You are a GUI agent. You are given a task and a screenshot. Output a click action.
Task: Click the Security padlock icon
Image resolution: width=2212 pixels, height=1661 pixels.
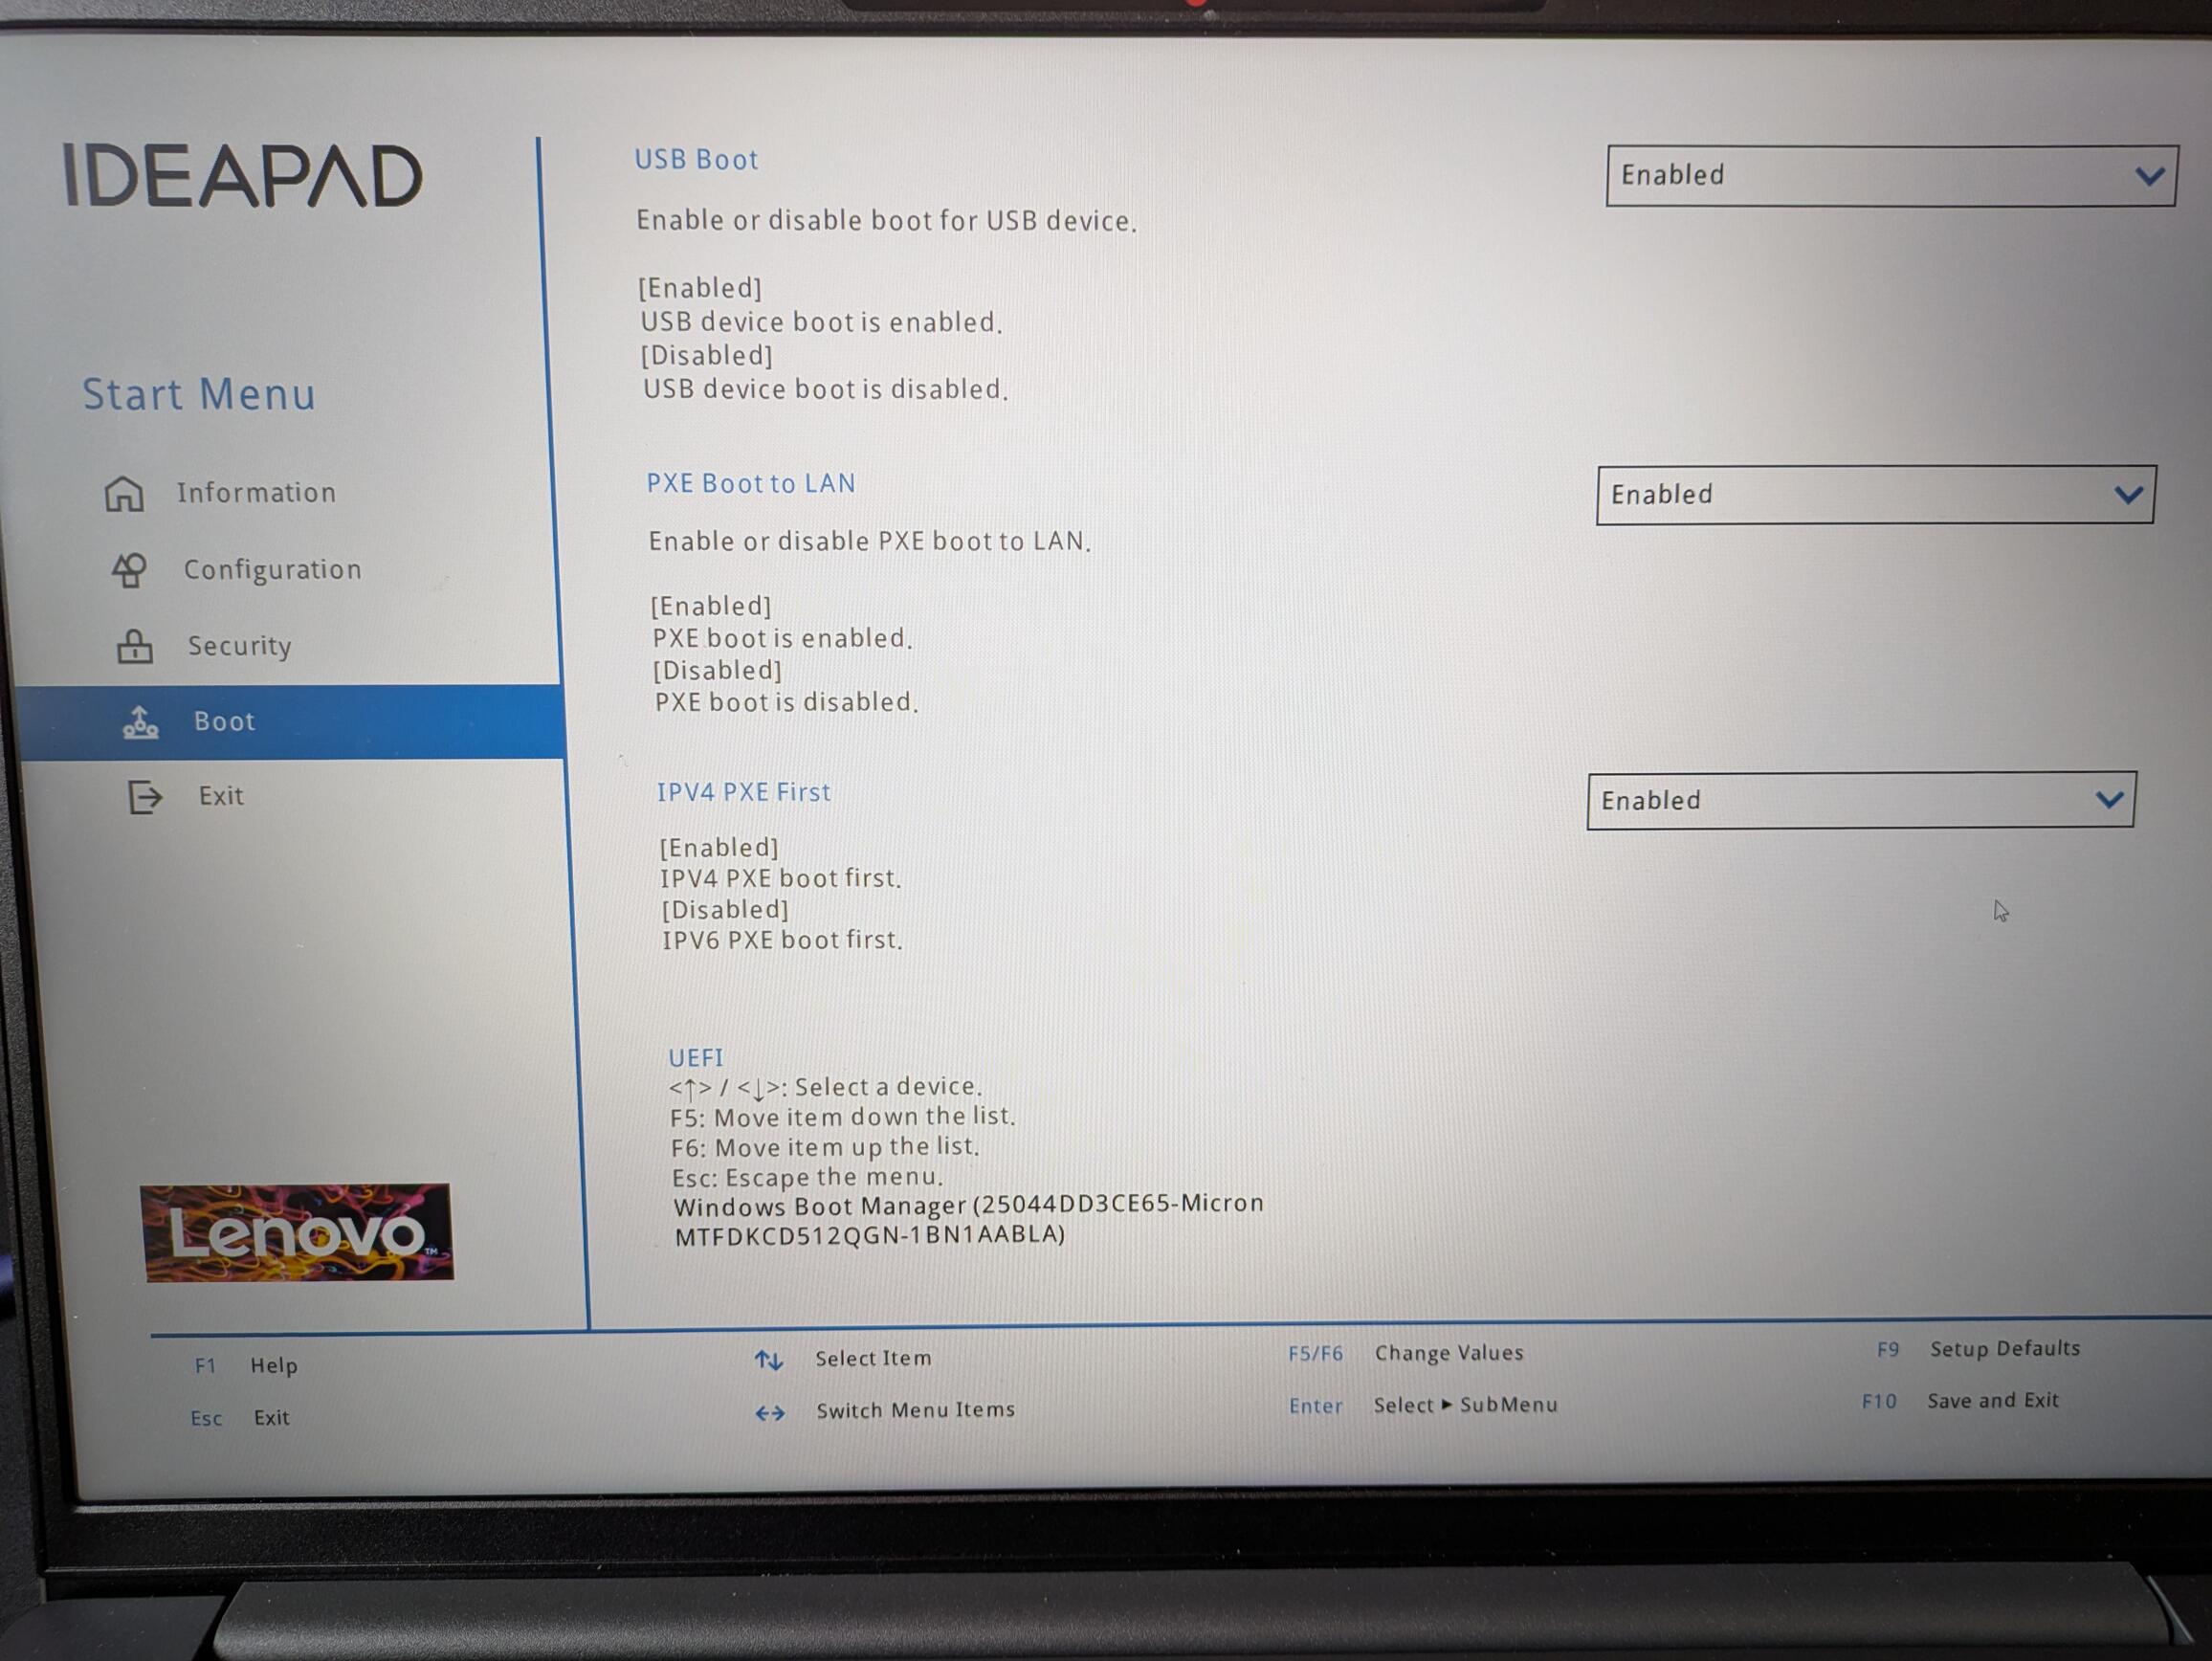[135, 647]
